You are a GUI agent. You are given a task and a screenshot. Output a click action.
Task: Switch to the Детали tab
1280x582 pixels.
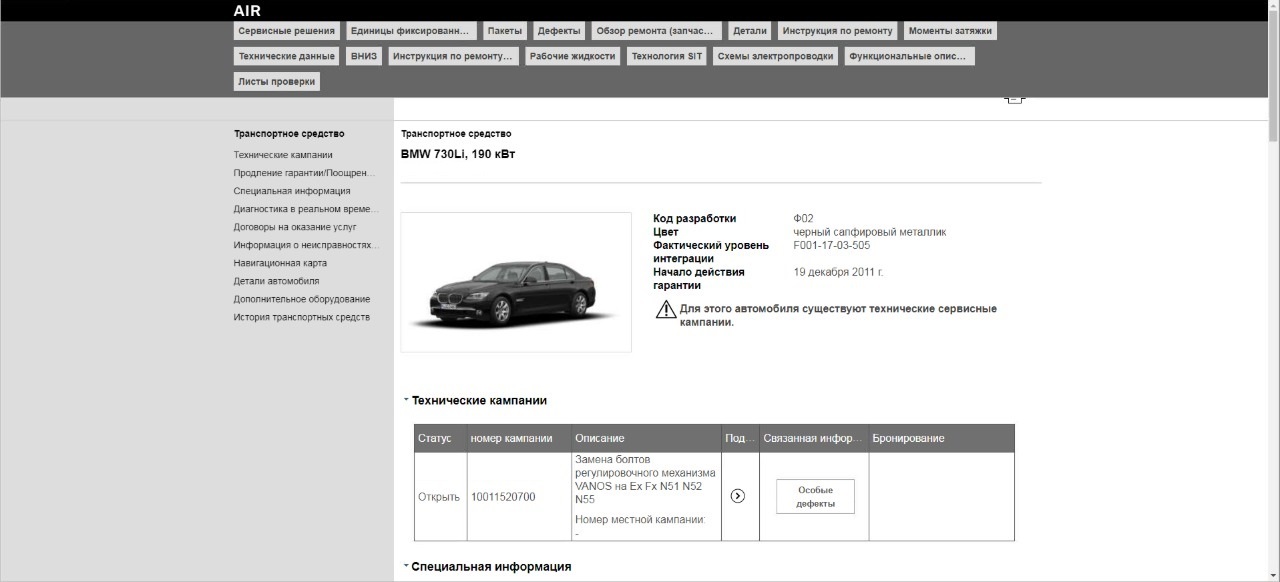[x=749, y=31]
